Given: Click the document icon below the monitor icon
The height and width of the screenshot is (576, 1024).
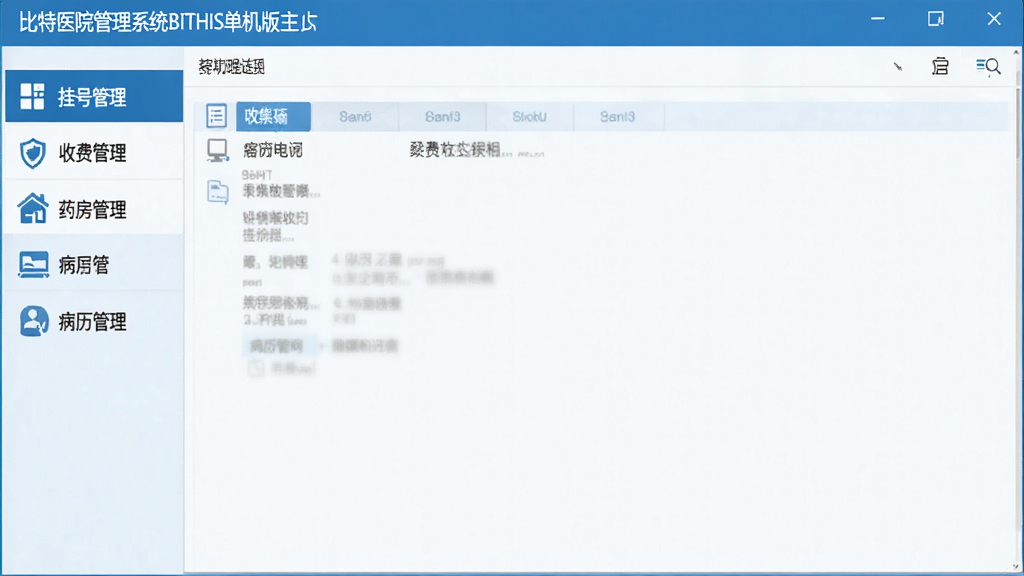Looking at the screenshot, I should click(217, 192).
